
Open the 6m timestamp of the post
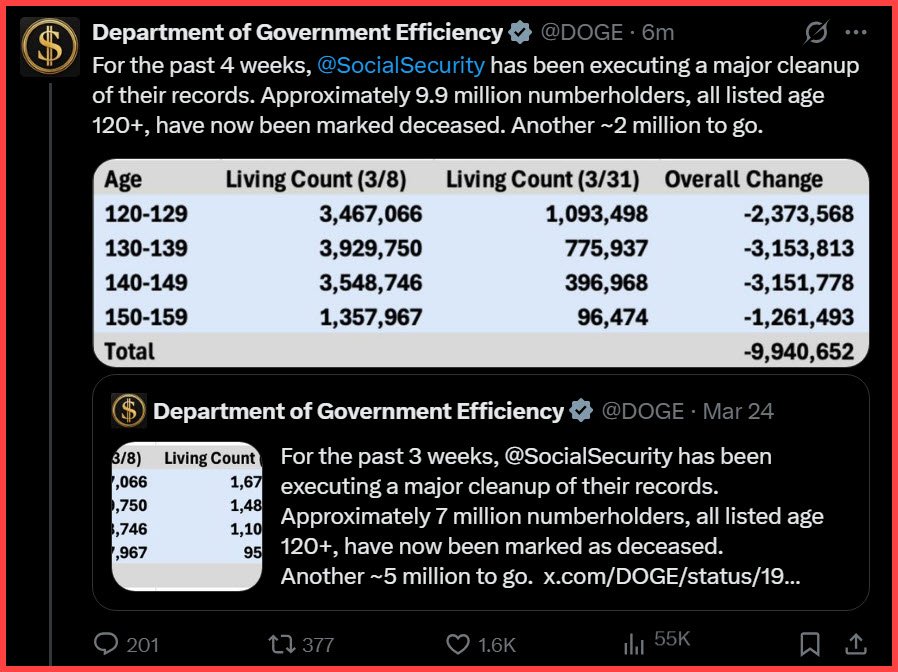point(658,33)
